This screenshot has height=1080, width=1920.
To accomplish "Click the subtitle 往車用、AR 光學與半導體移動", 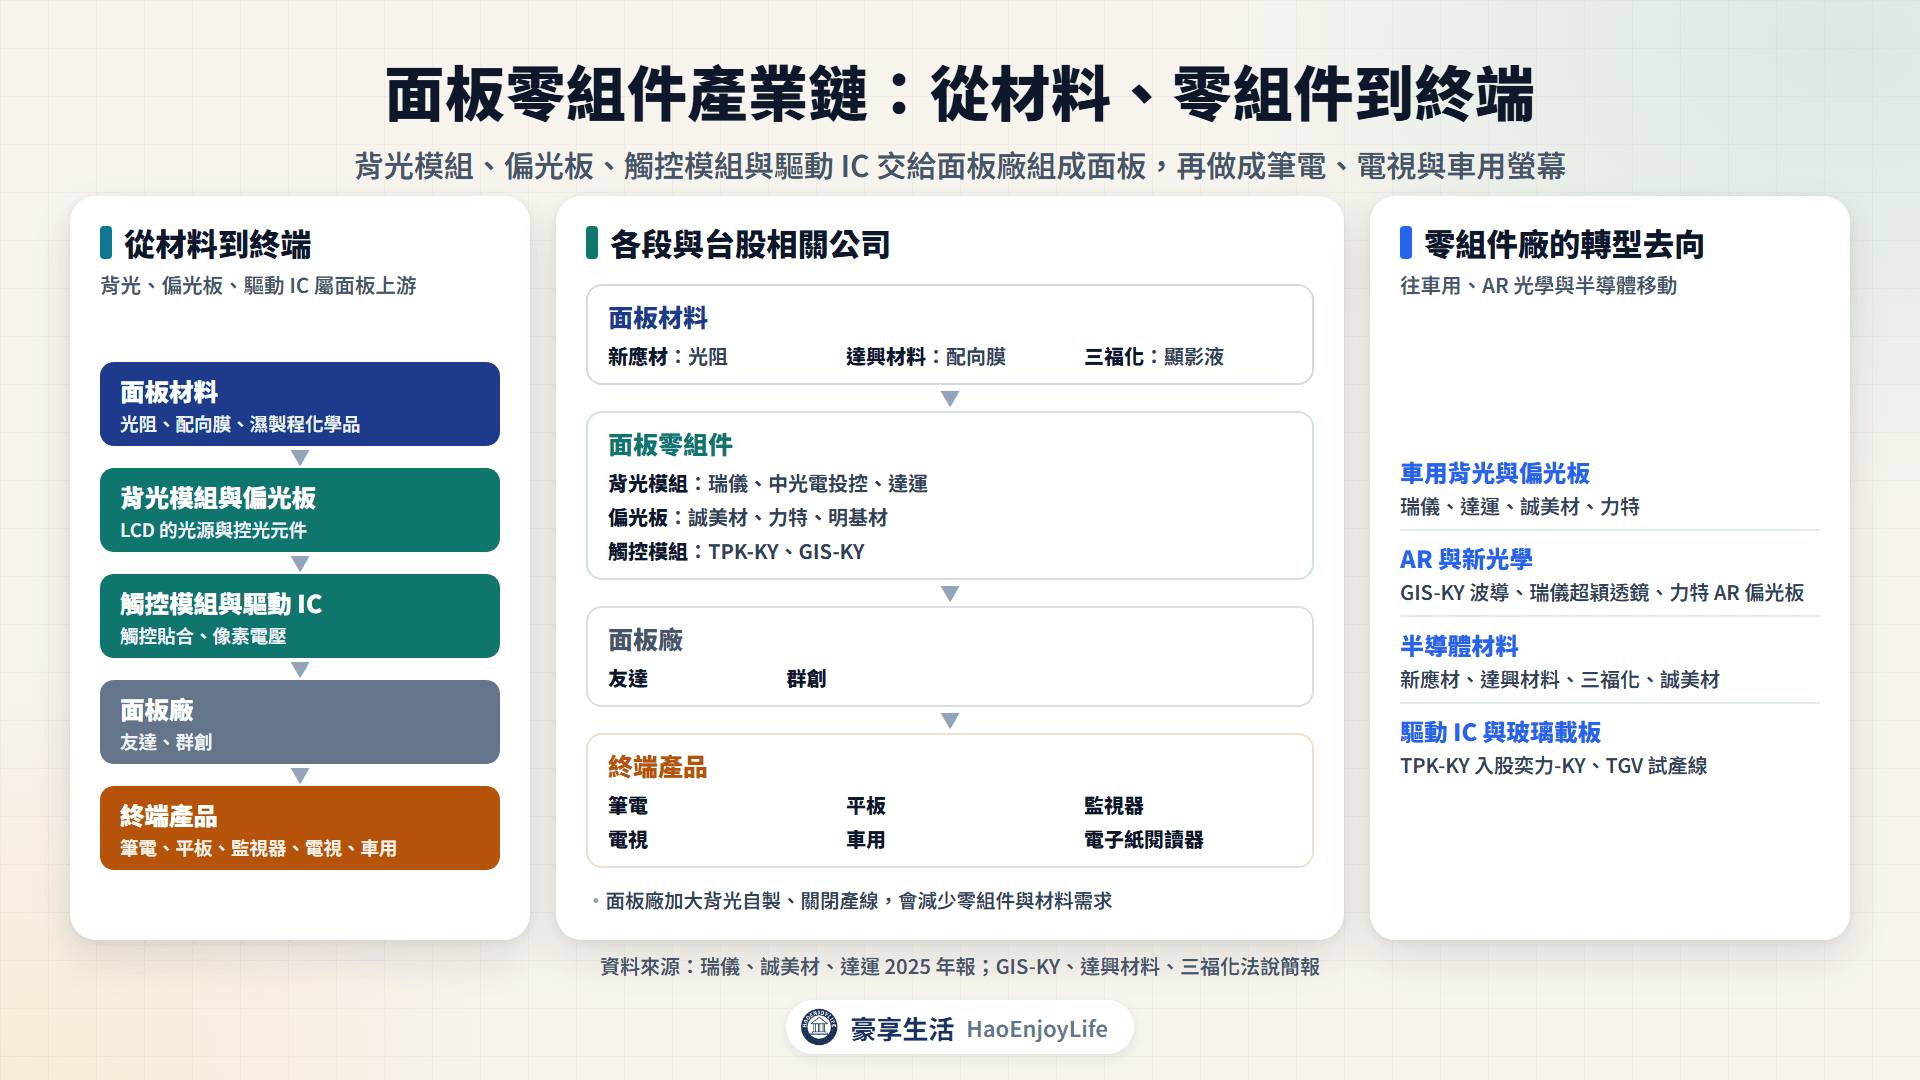I will (x=1538, y=286).
